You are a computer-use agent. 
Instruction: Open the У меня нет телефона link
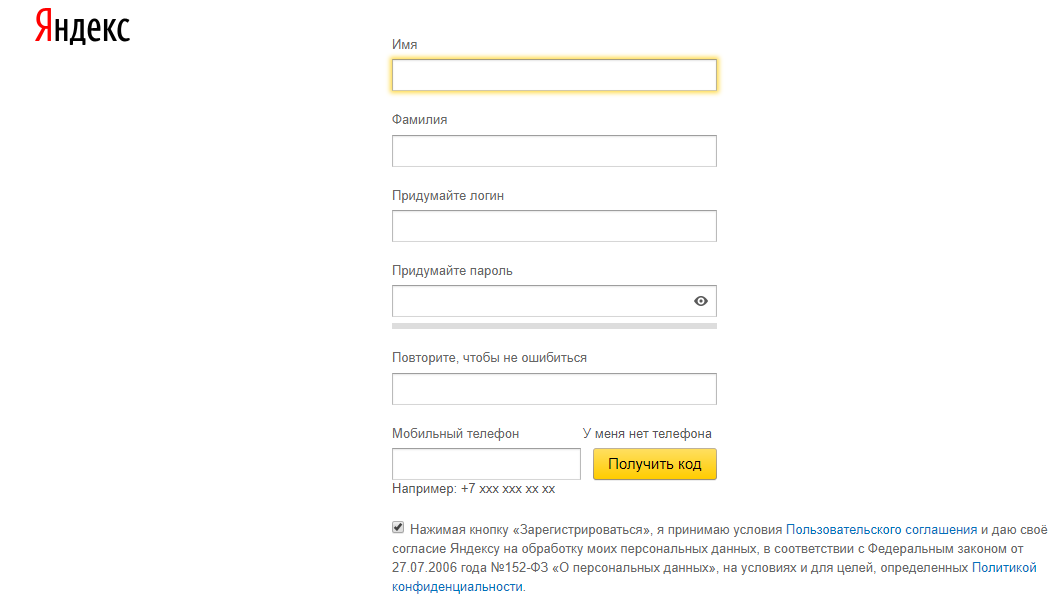click(x=647, y=434)
